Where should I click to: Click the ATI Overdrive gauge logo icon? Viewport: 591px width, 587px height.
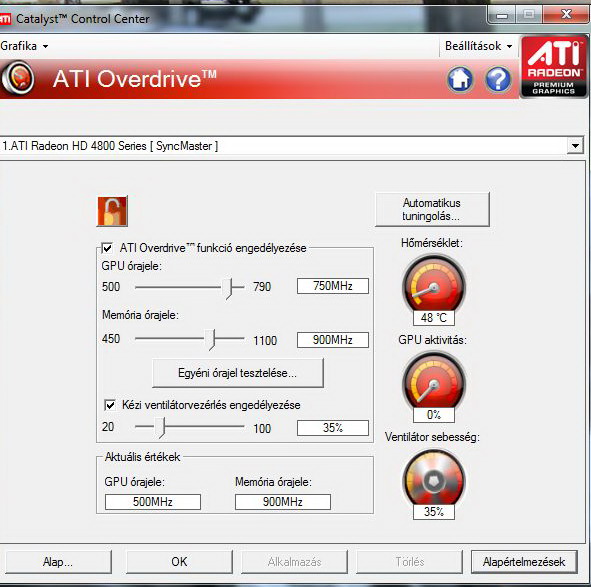coord(17,79)
